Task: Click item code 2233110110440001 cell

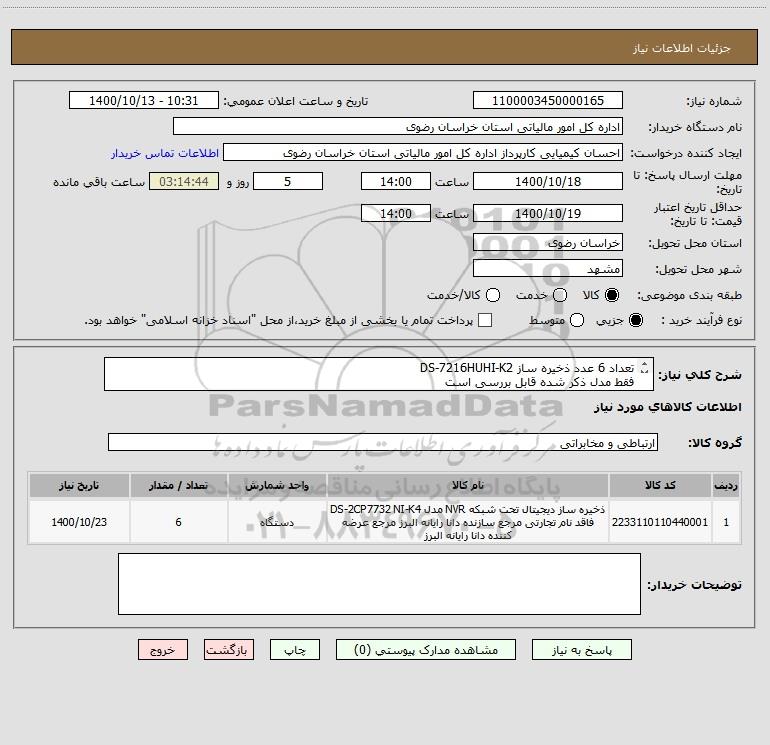Action: (660, 522)
